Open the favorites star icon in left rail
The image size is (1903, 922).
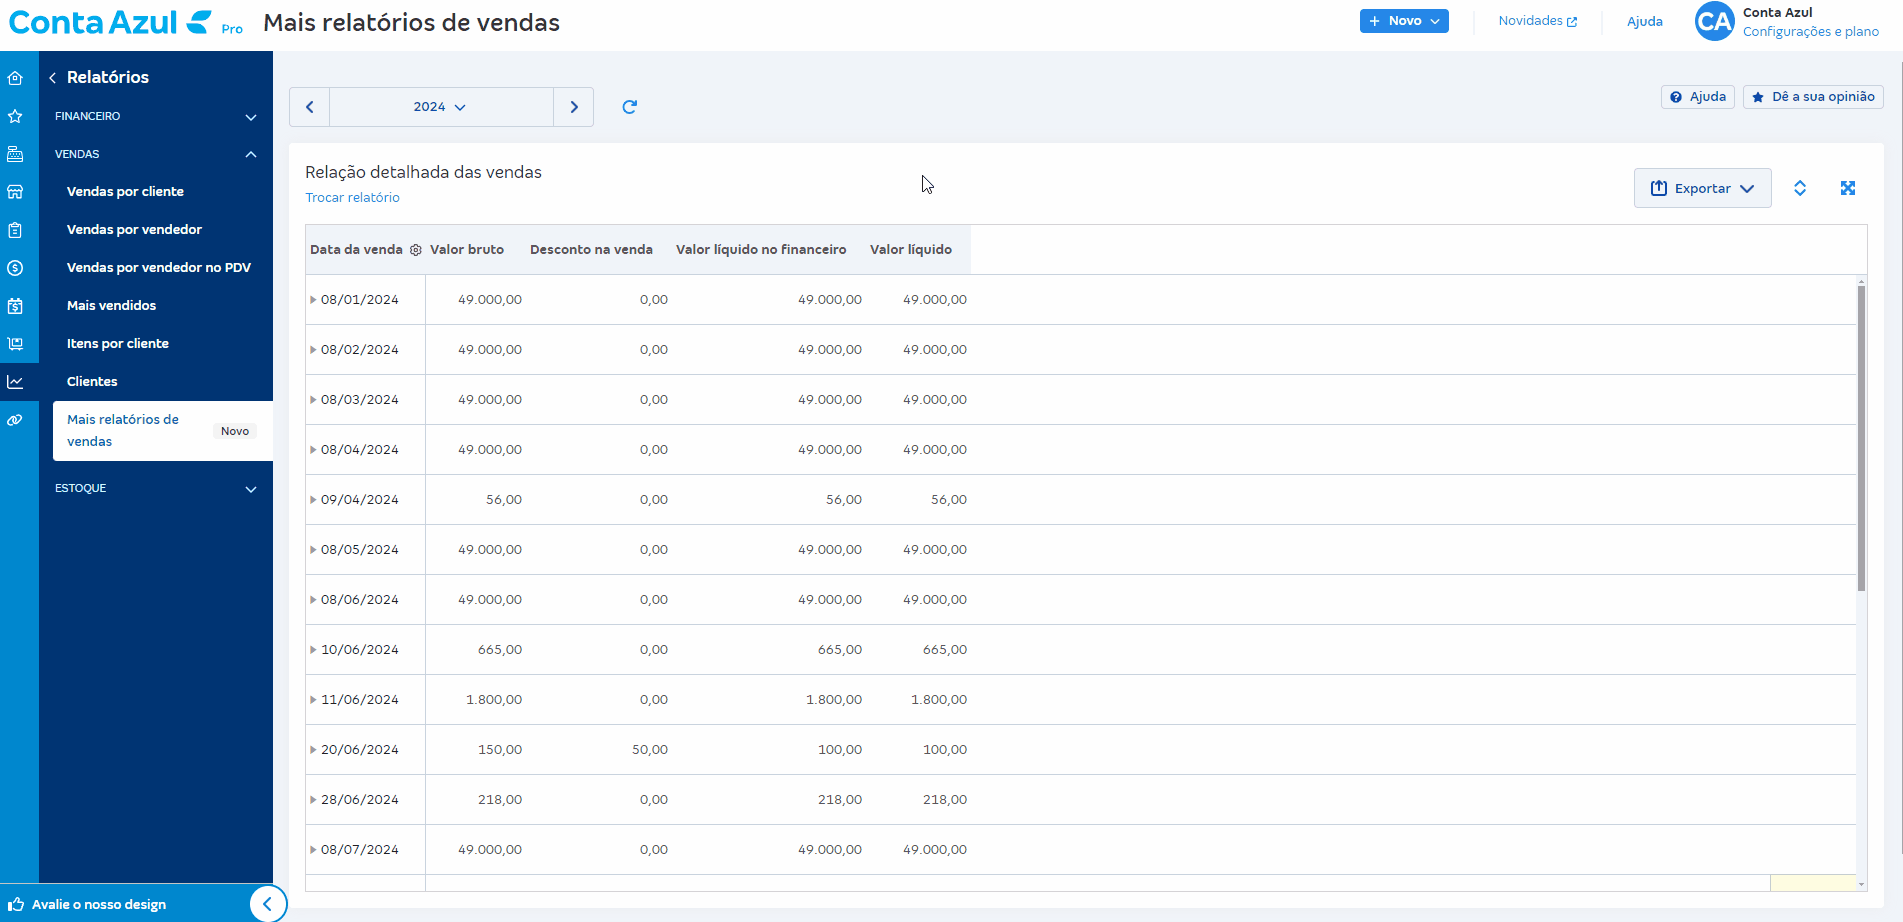pos(15,116)
